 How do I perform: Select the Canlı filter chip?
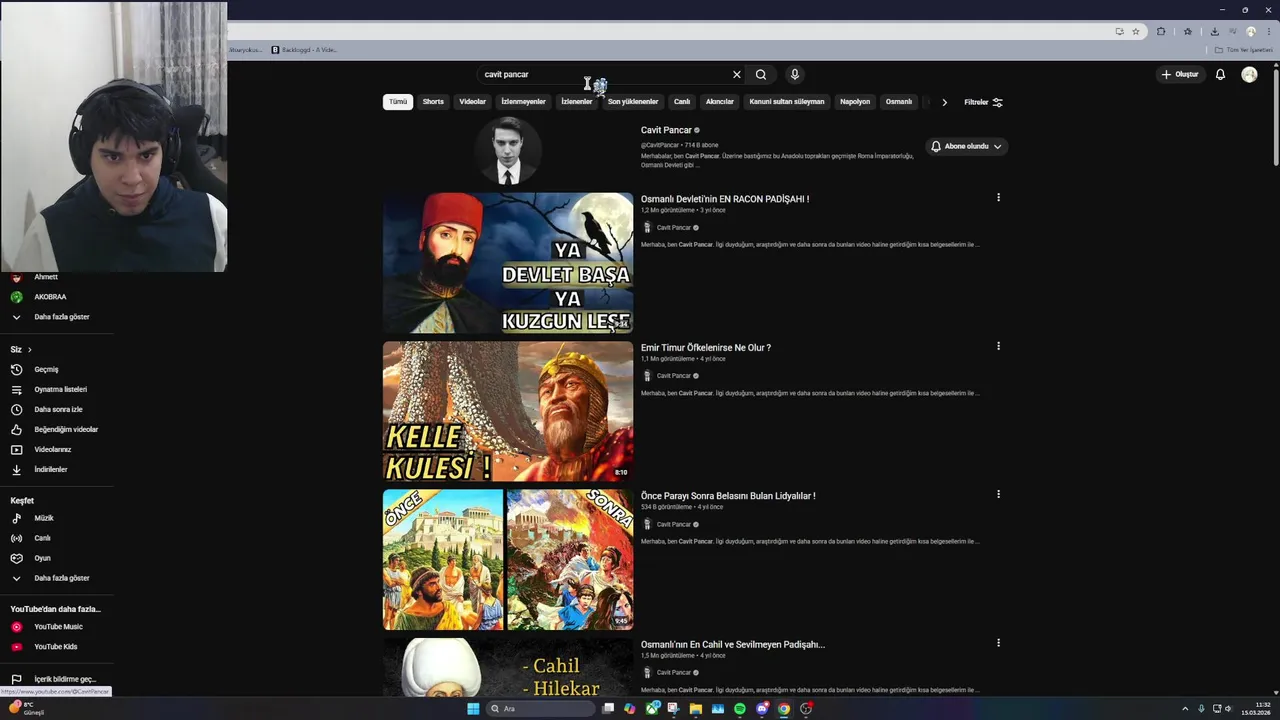point(682,102)
